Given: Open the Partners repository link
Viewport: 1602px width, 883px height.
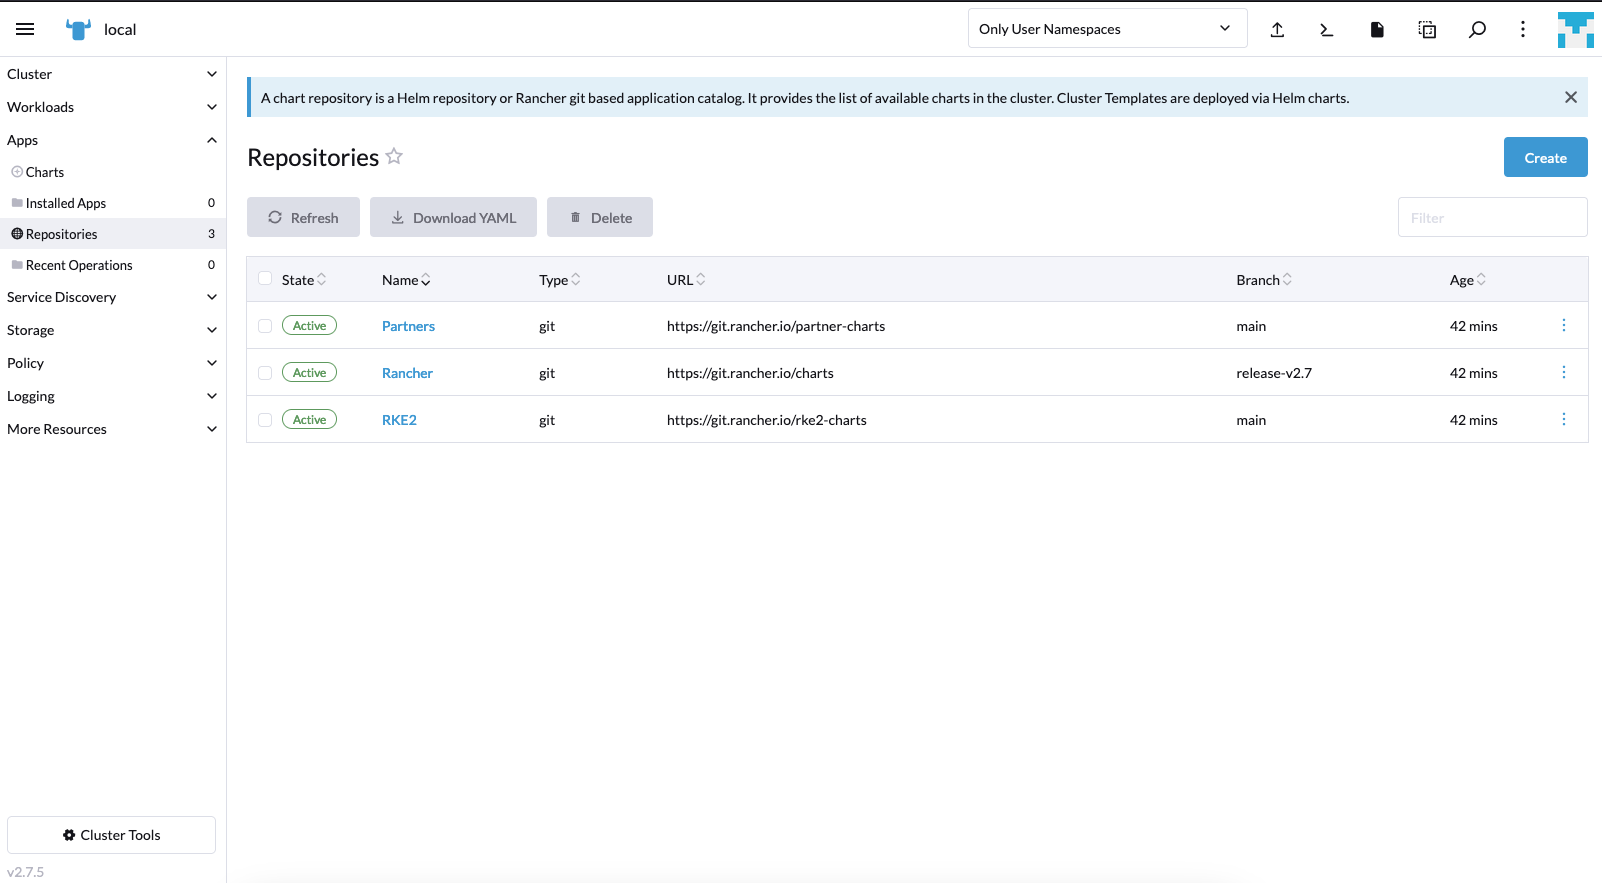Looking at the screenshot, I should click(x=408, y=326).
